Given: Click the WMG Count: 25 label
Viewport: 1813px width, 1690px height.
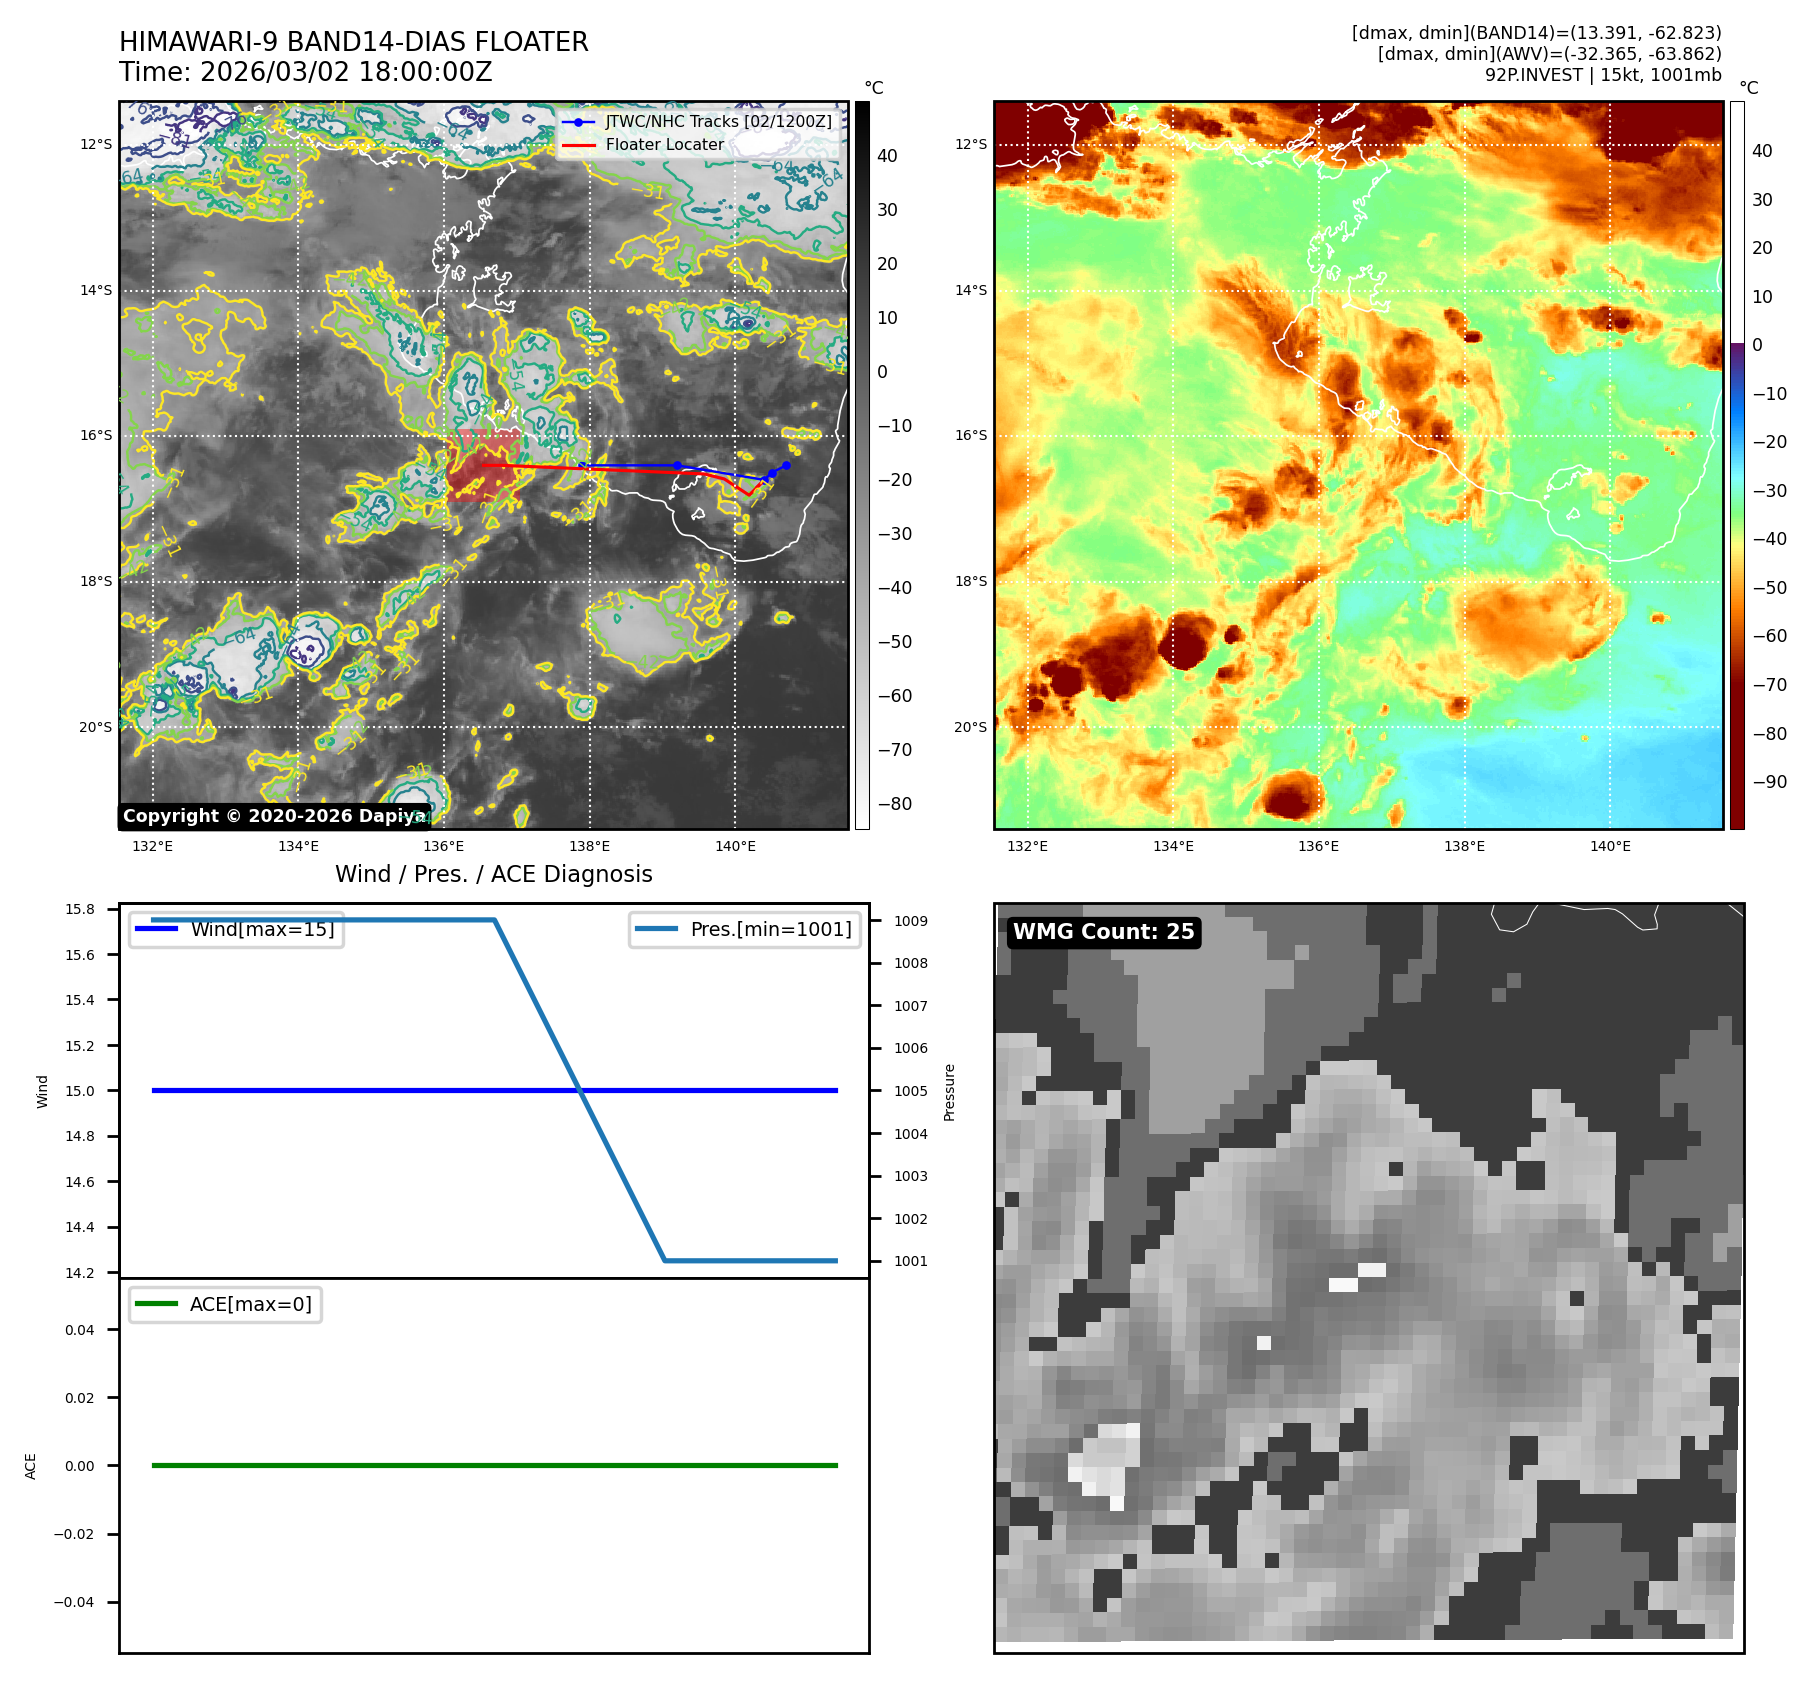Looking at the screenshot, I should pyautogui.click(x=1102, y=932).
